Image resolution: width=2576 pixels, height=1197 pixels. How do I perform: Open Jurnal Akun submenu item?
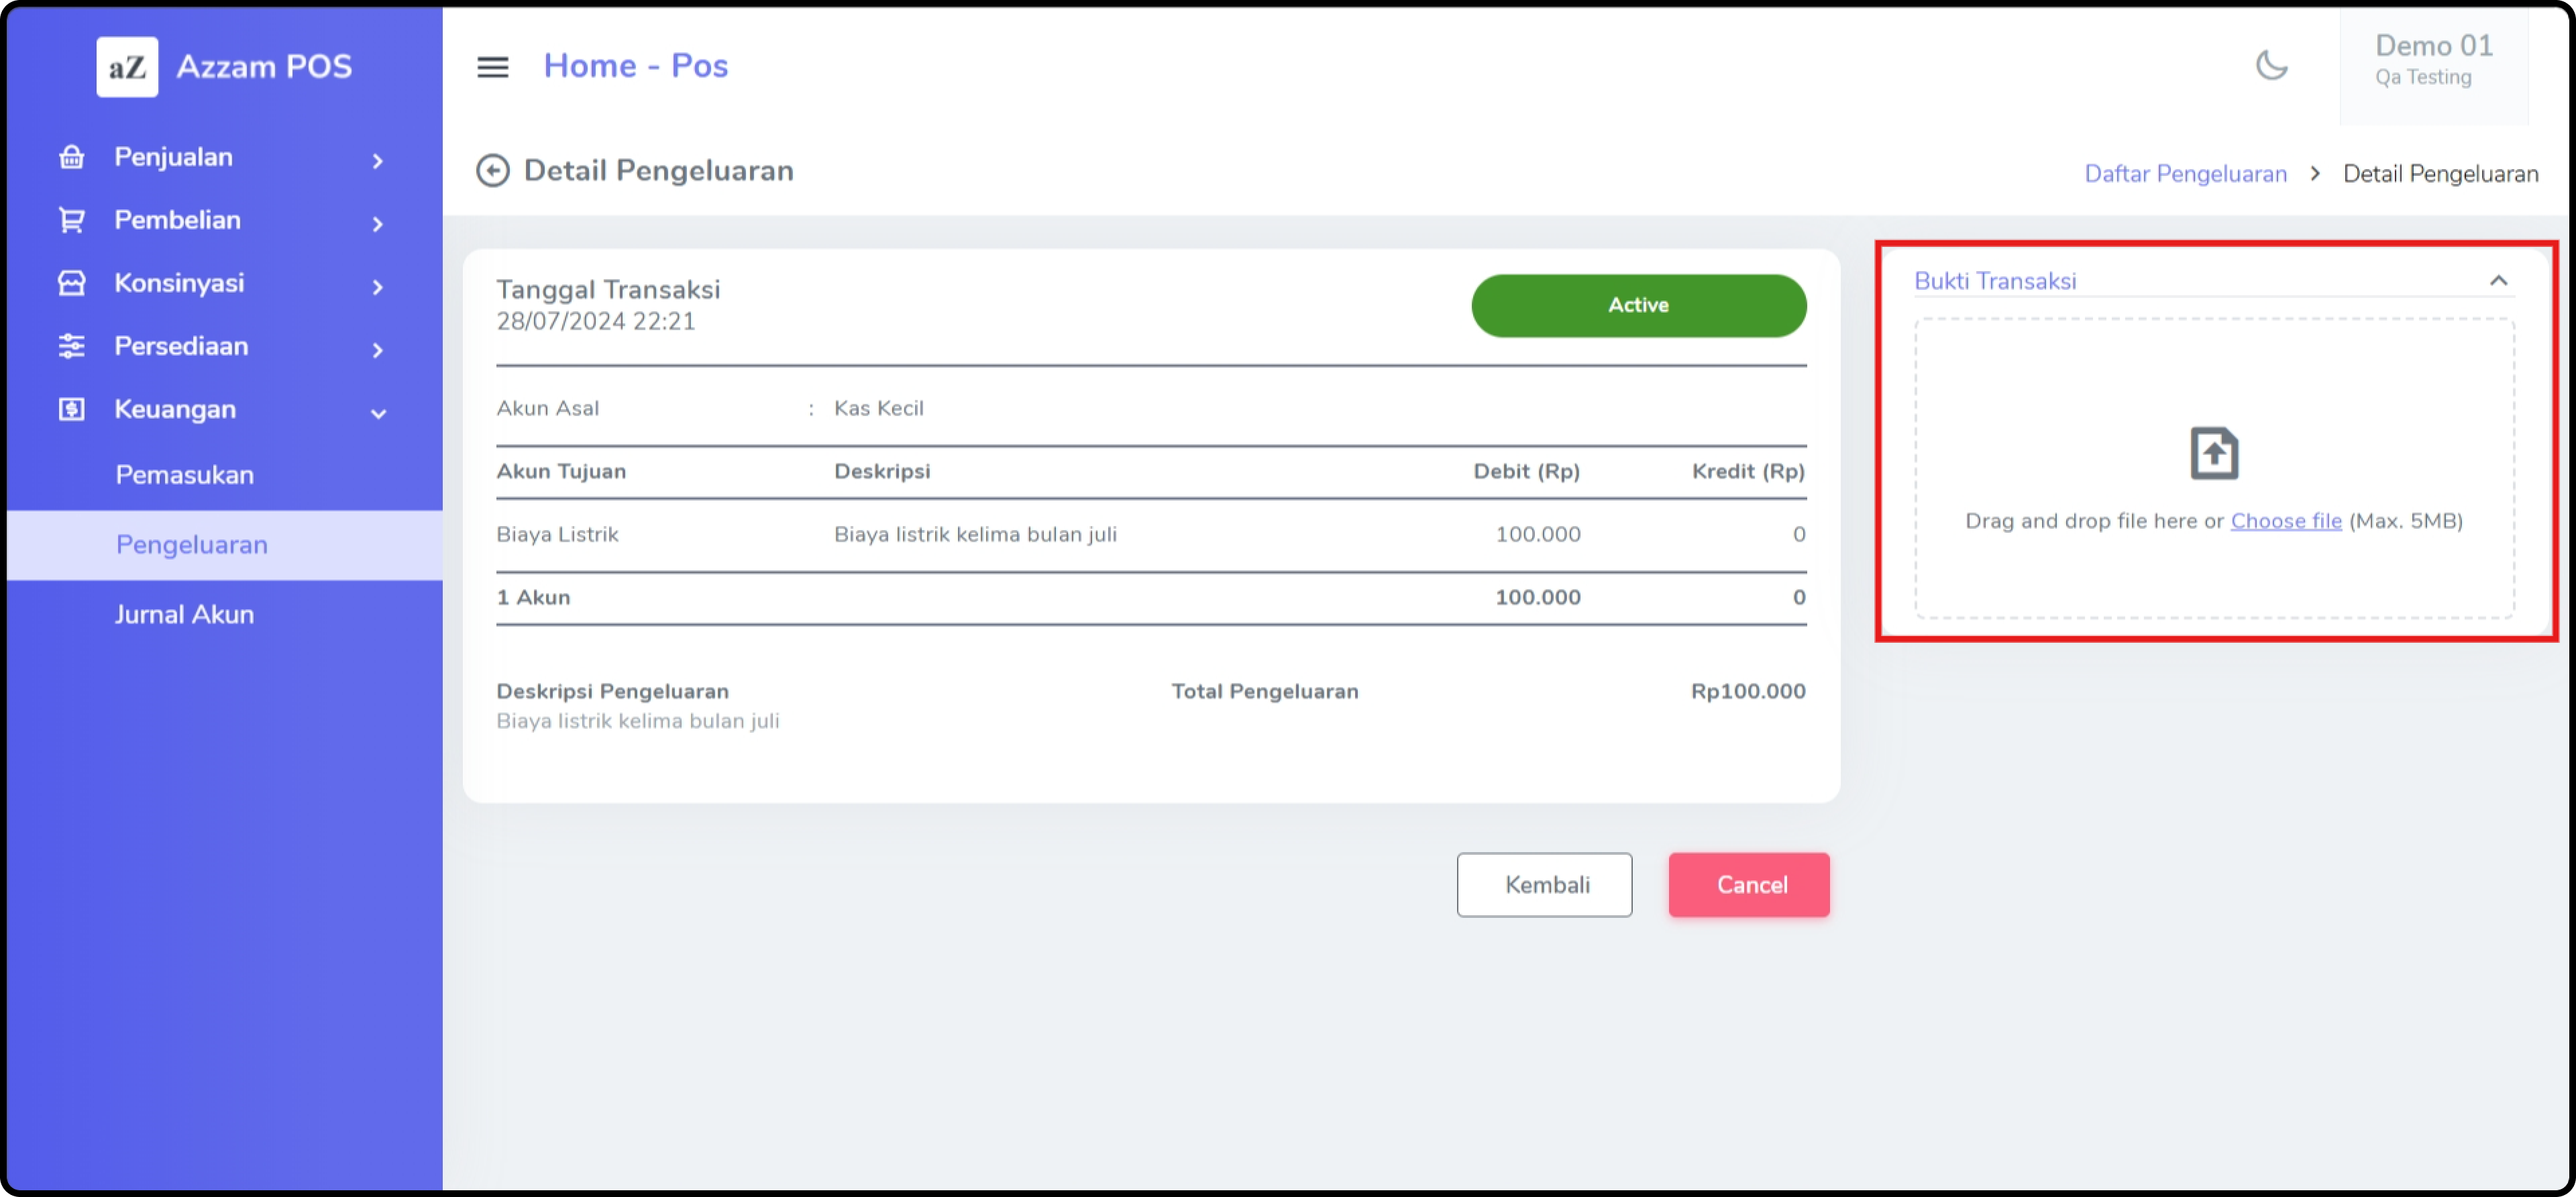(184, 615)
